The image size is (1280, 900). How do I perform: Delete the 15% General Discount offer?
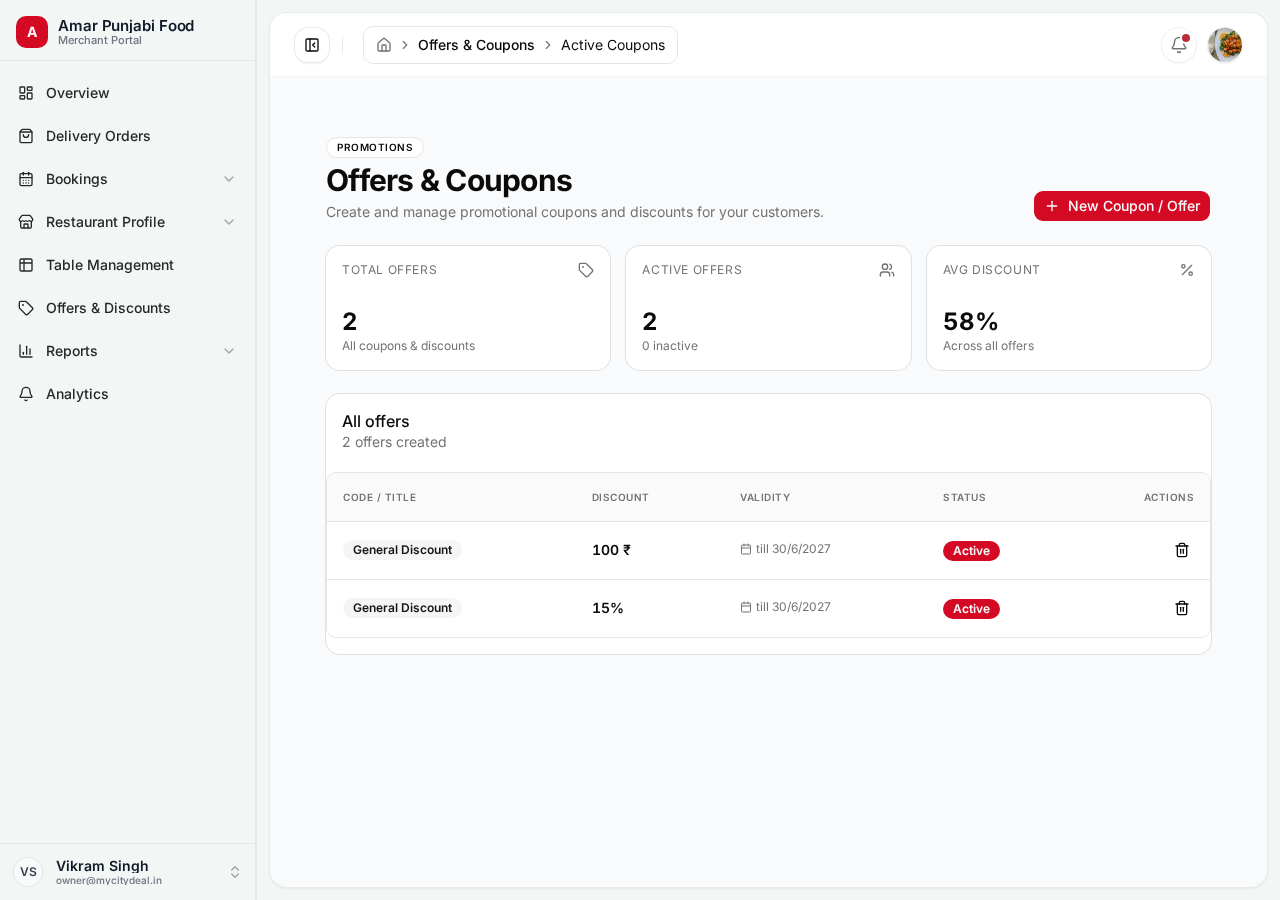pyautogui.click(x=1182, y=608)
